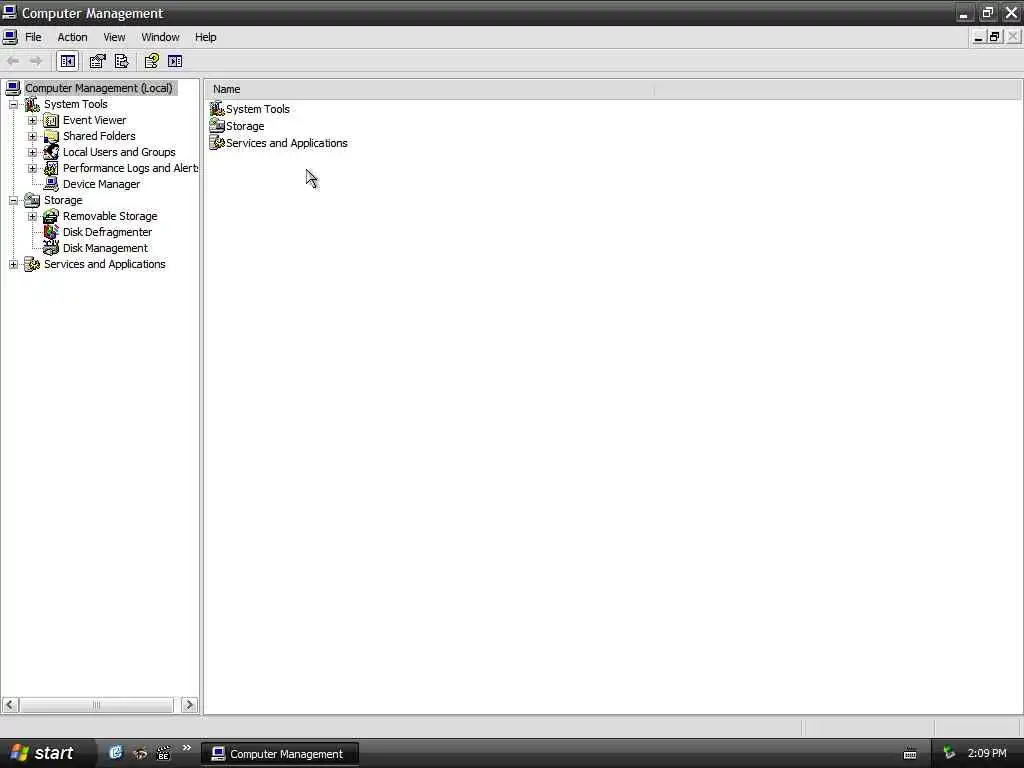The image size is (1024, 768).
Task: Select System Tools text in list
Action: (x=258, y=109)
